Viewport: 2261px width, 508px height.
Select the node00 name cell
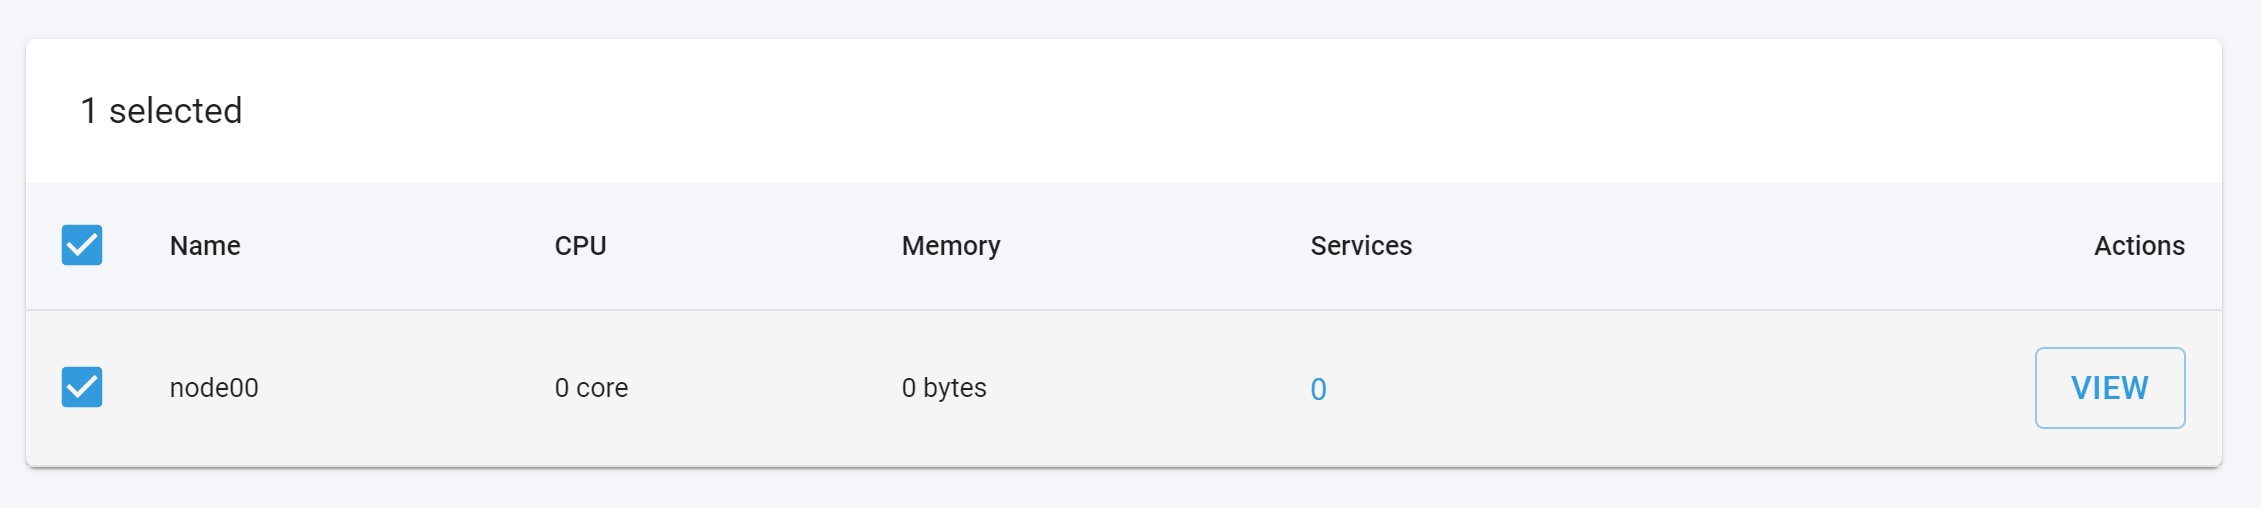click(214, 388)
